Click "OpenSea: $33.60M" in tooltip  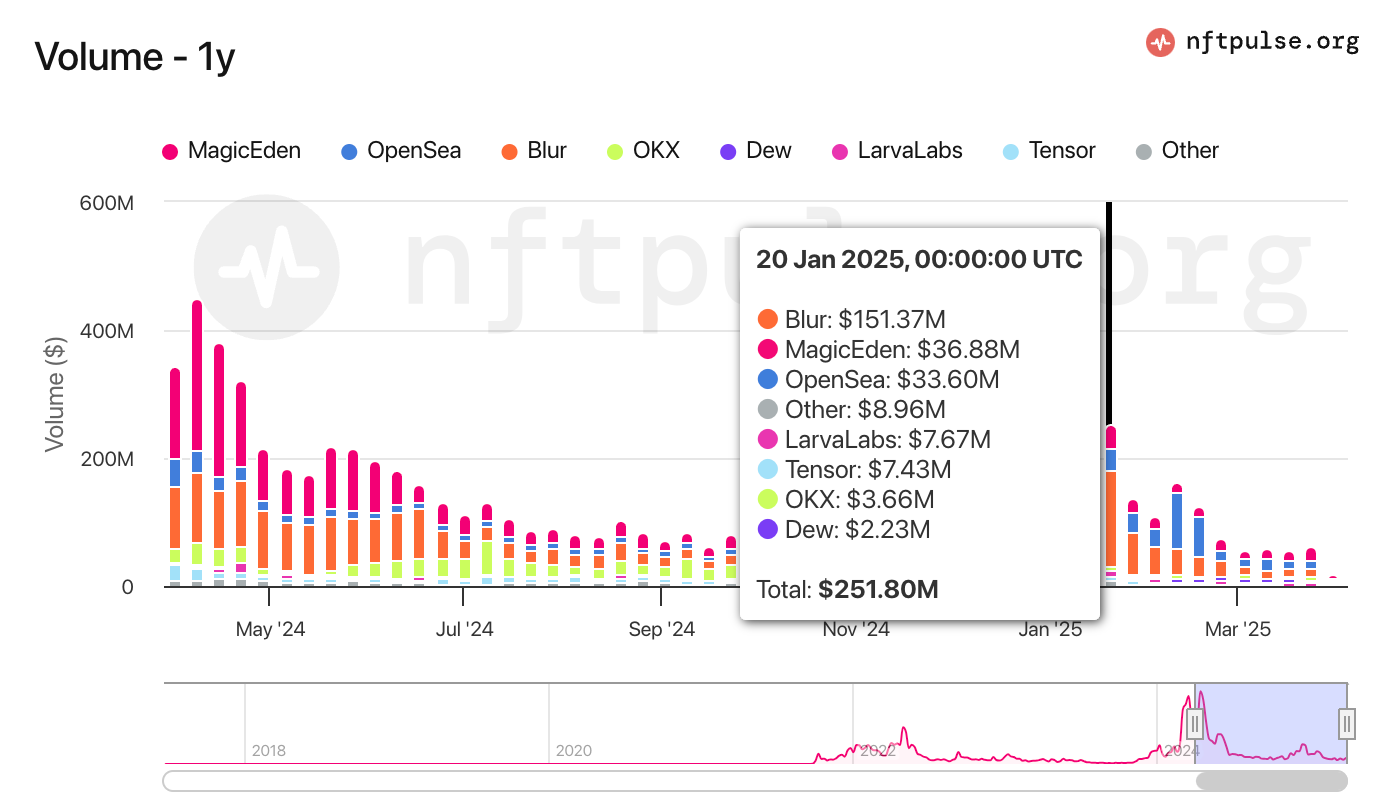[878, 380]
